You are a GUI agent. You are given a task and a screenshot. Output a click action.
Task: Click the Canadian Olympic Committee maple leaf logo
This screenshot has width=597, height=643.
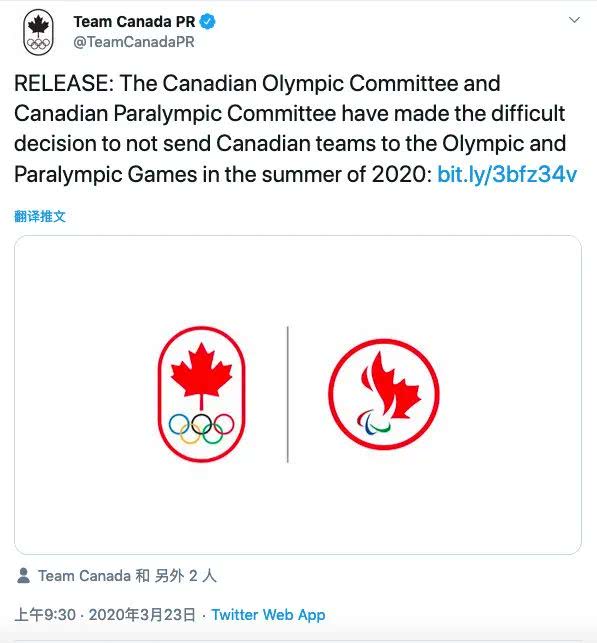(201, 394)
